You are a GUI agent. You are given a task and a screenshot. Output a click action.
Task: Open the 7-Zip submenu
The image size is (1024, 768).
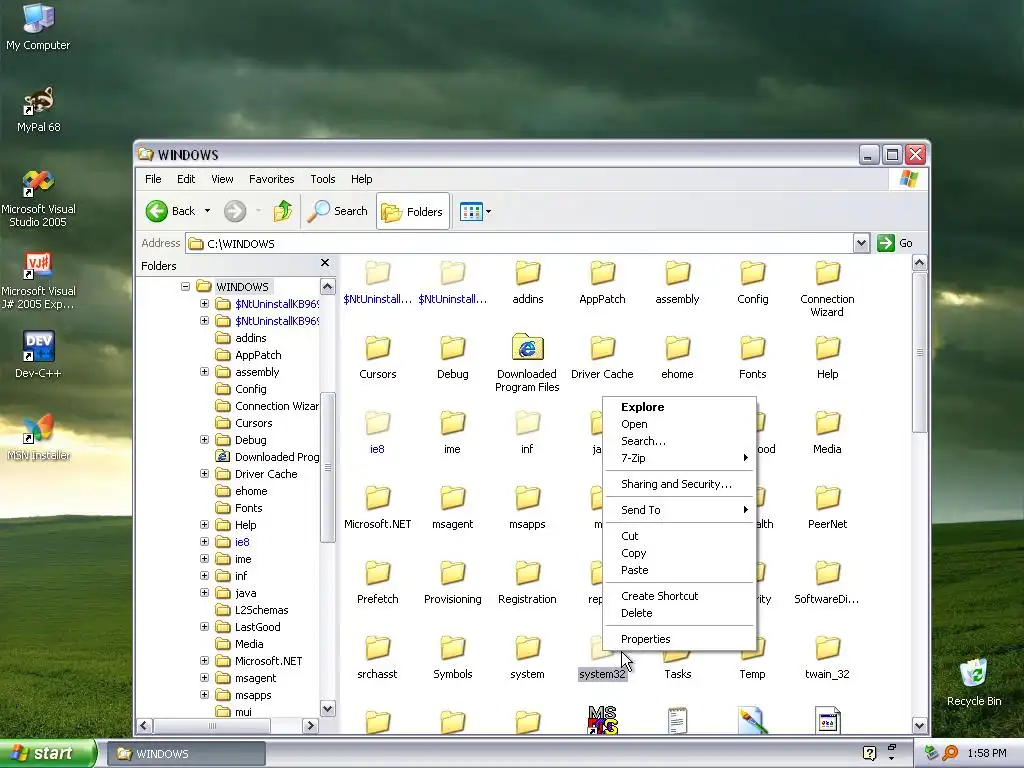coord(679,458)
